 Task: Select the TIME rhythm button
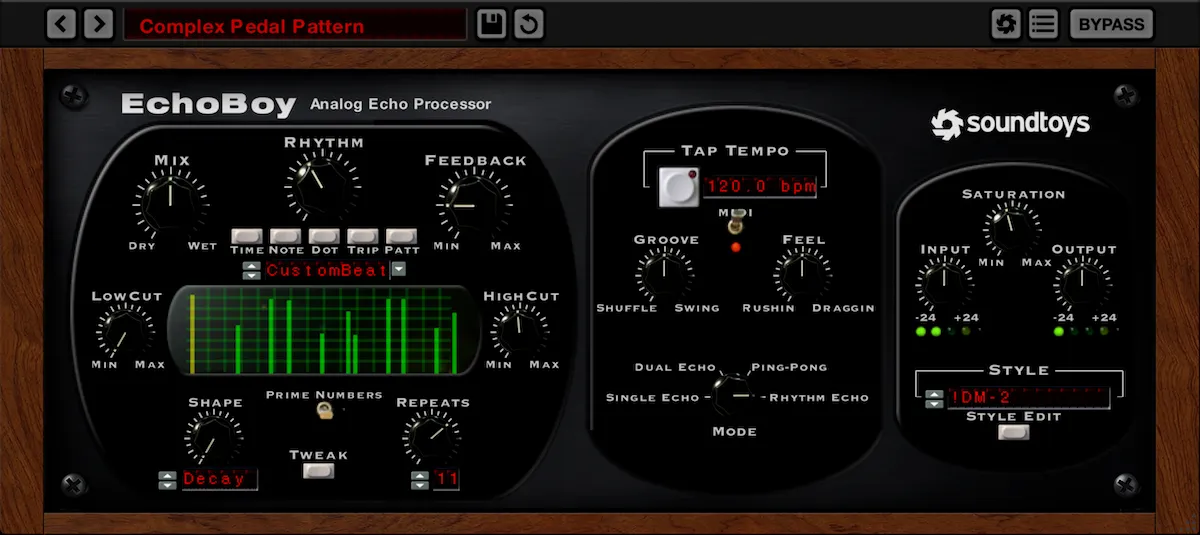click(247, 236)
